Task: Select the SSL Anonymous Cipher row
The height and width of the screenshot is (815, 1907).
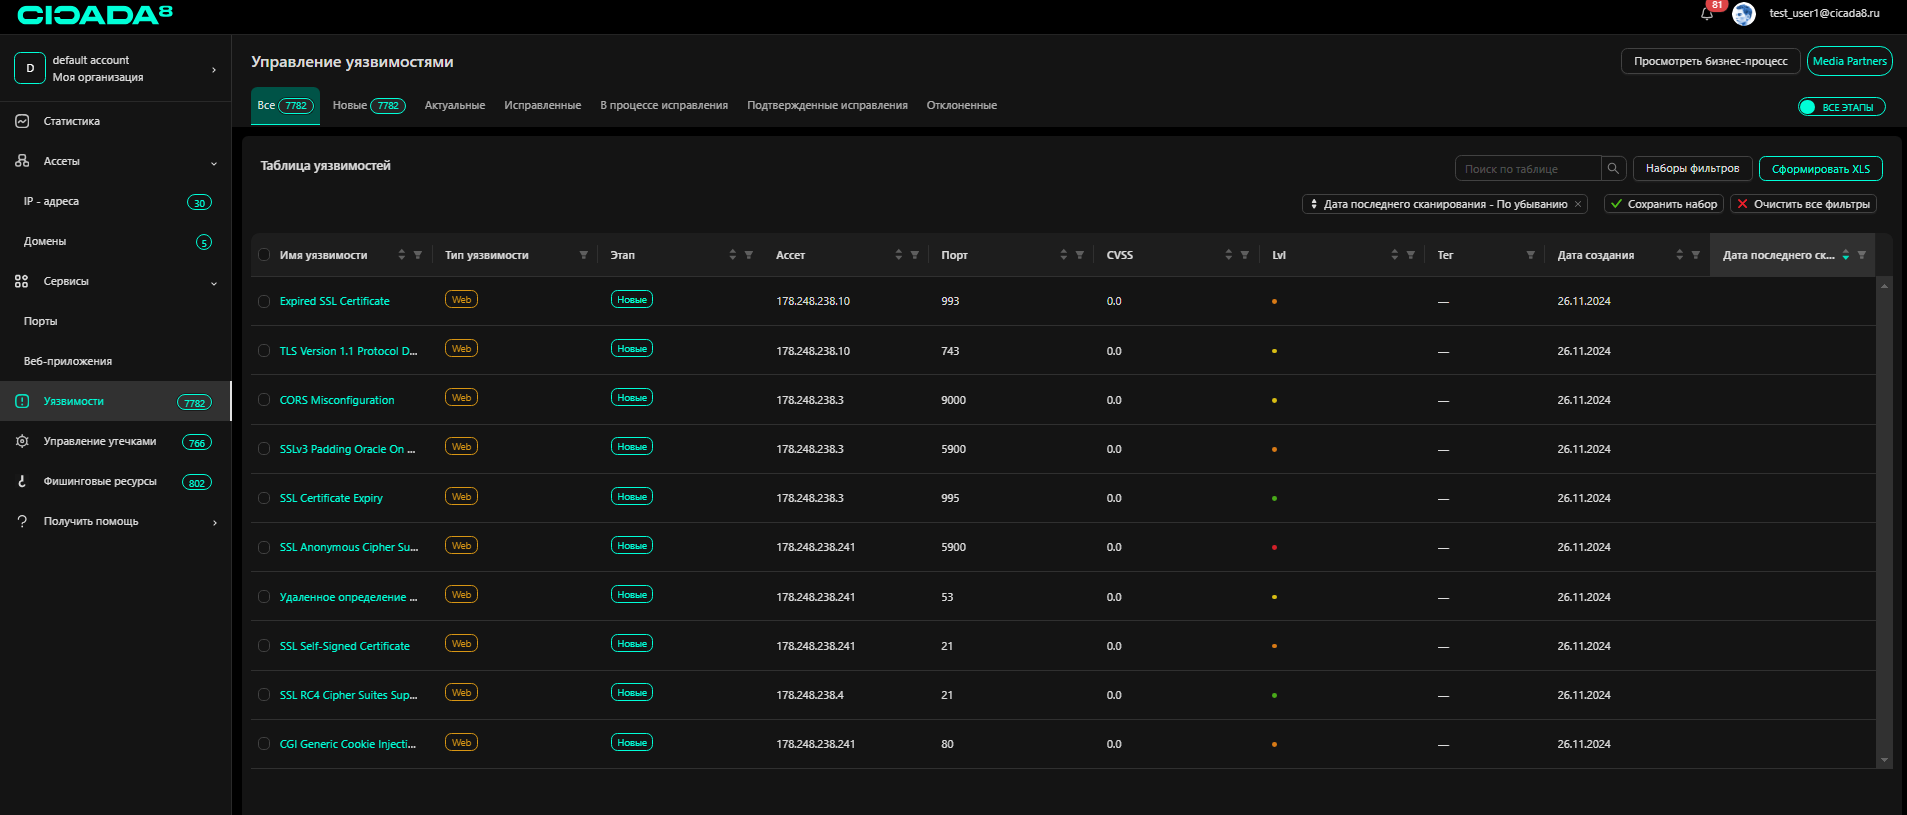Action: pos(264,547)
